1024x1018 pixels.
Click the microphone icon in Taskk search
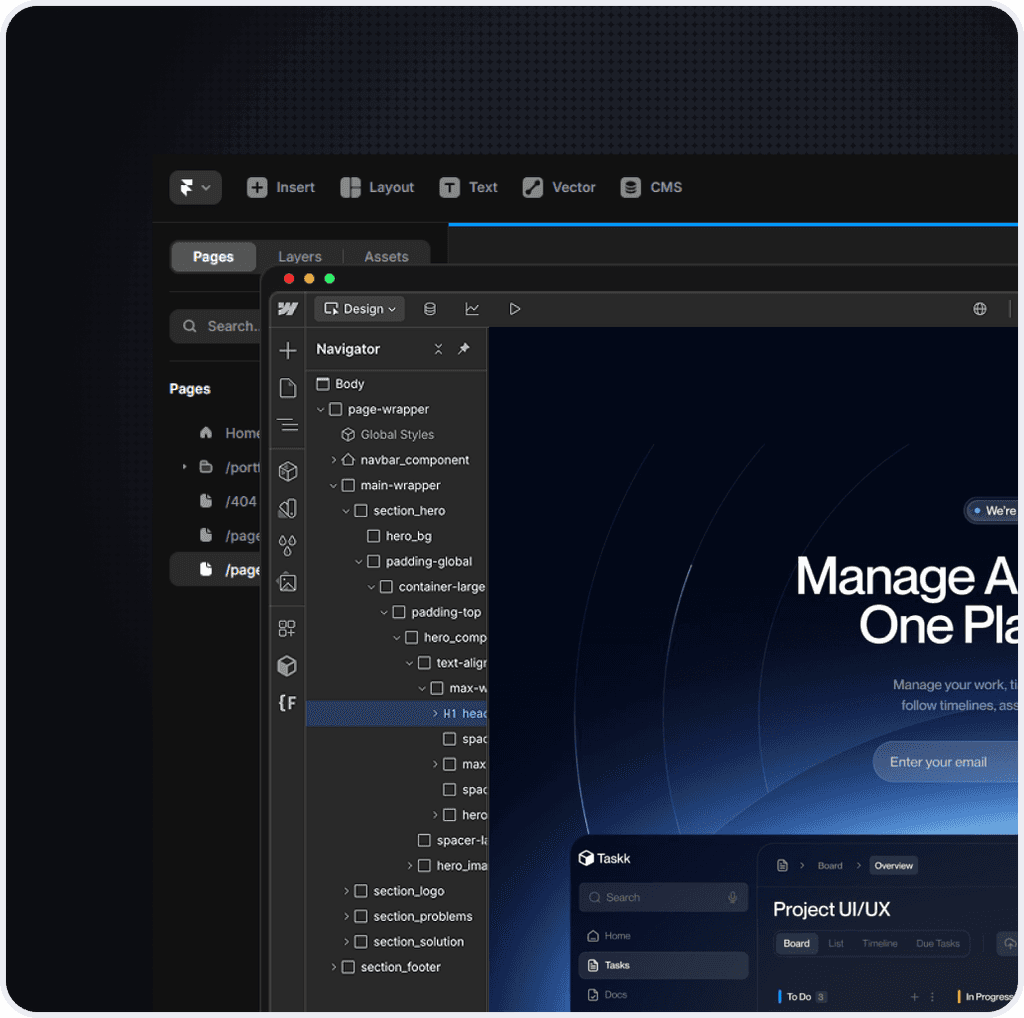(733, 898)
